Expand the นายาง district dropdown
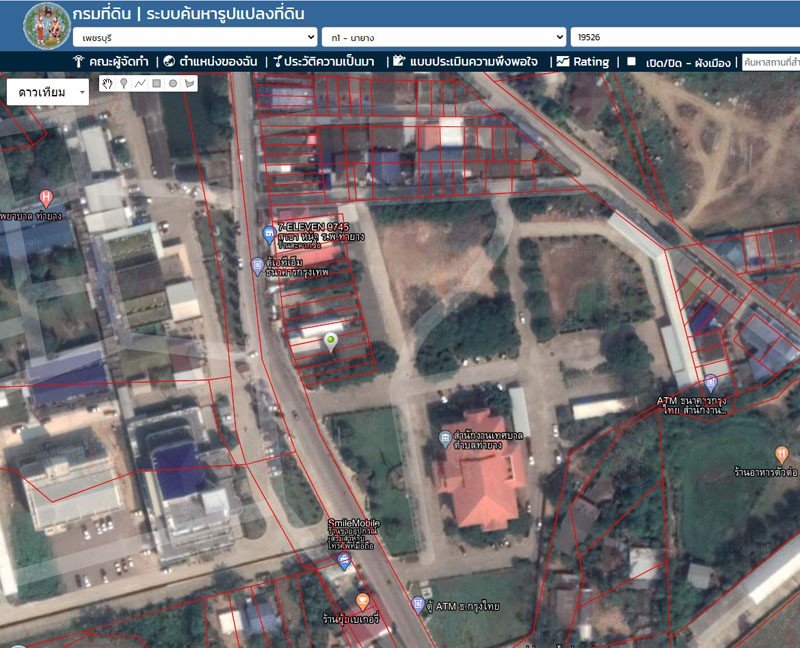The width and height of the screenshot is (800, 648). 444,38
